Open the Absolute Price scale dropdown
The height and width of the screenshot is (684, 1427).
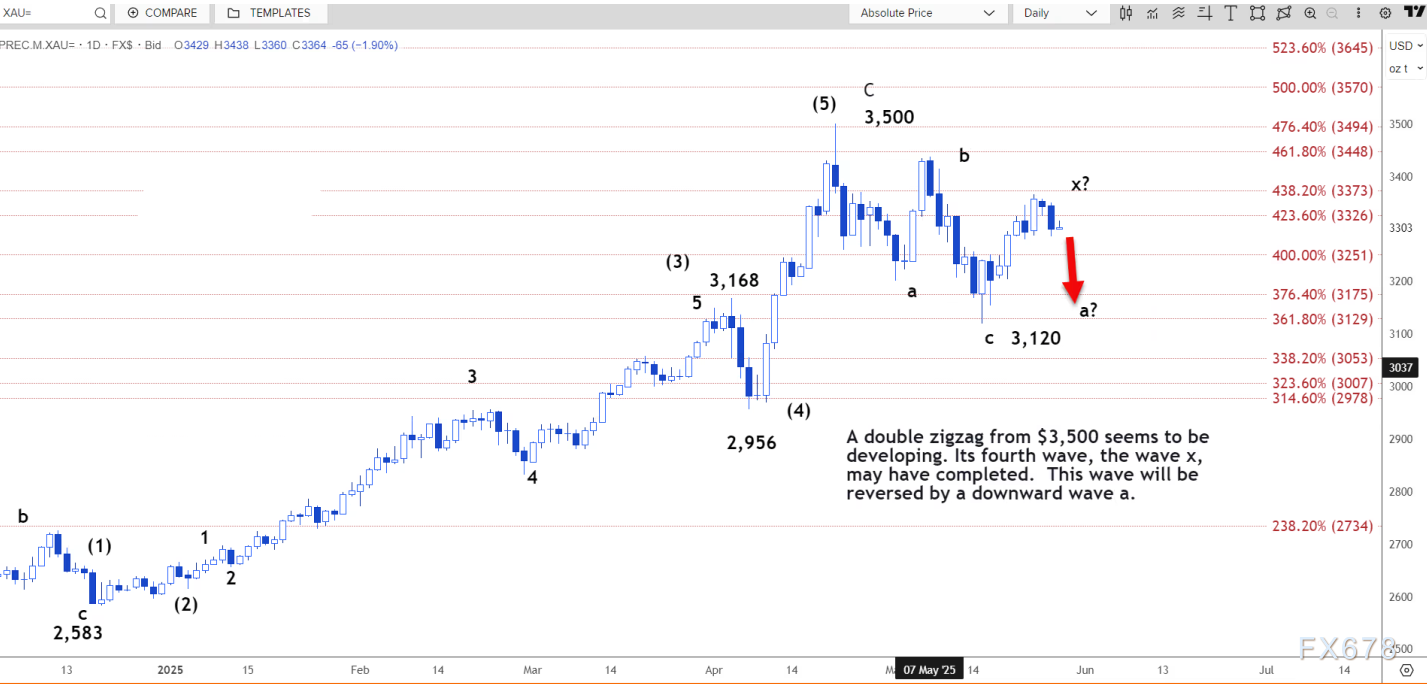pos(927,13)
